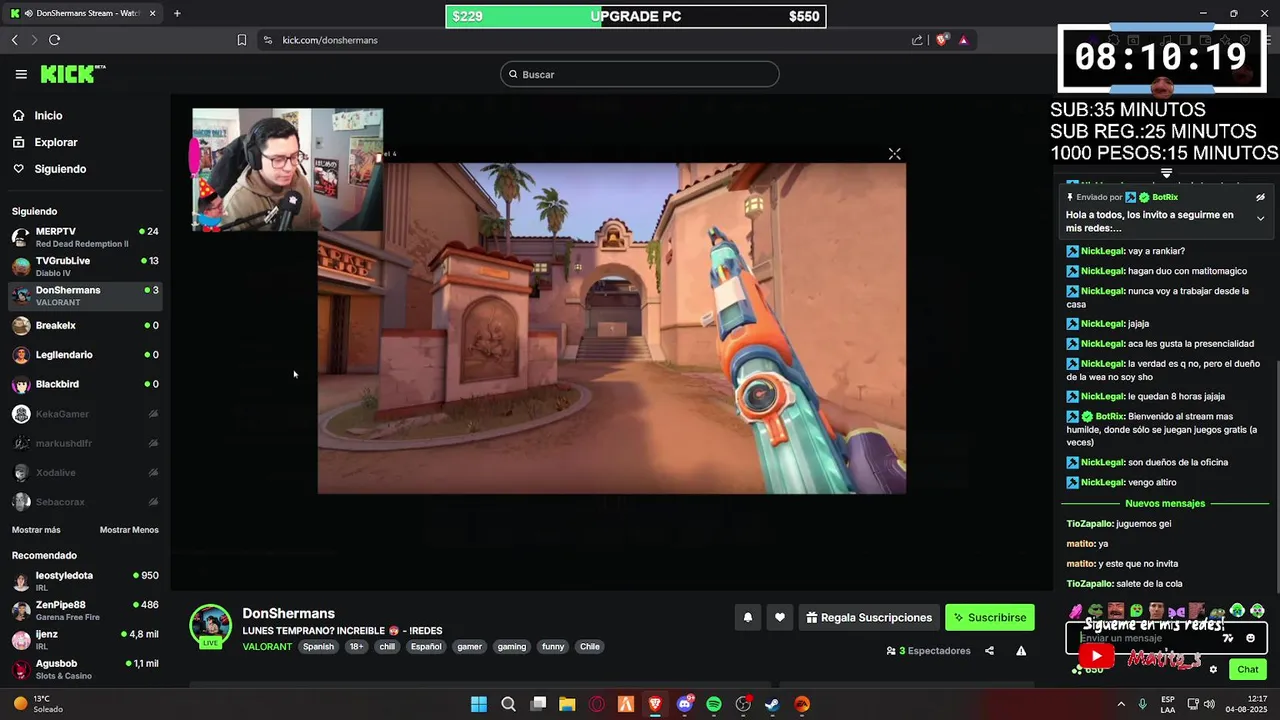Click the gaming tag
This screenshot has height=720, width=1280.
coord(511,647)
